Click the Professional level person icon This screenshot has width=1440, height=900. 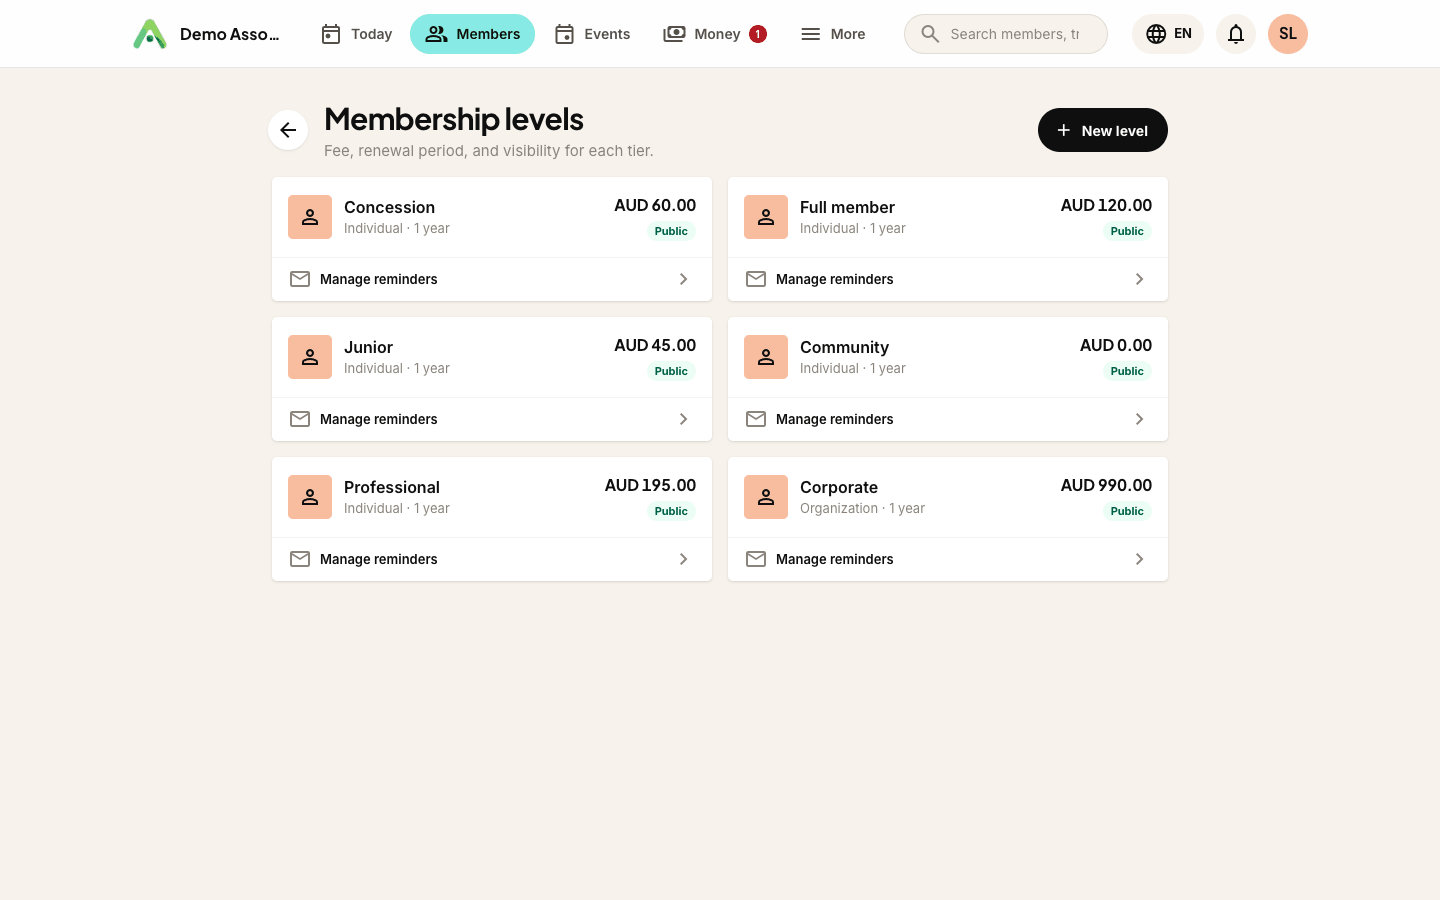pos(310,497)
